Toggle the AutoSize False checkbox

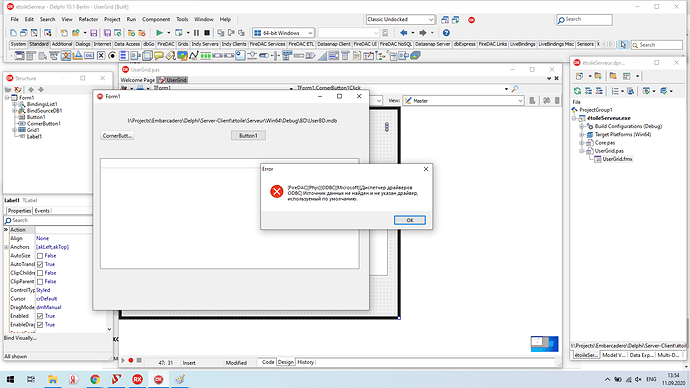coord(40,256)
